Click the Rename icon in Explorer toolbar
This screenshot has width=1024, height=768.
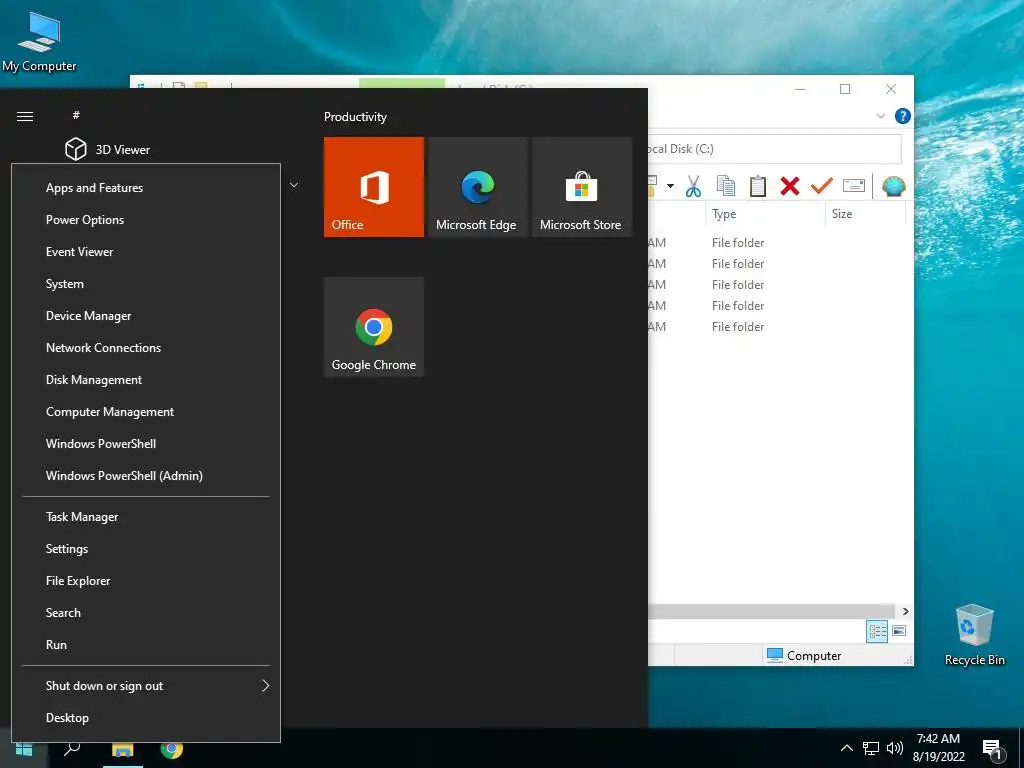[854, 186]
